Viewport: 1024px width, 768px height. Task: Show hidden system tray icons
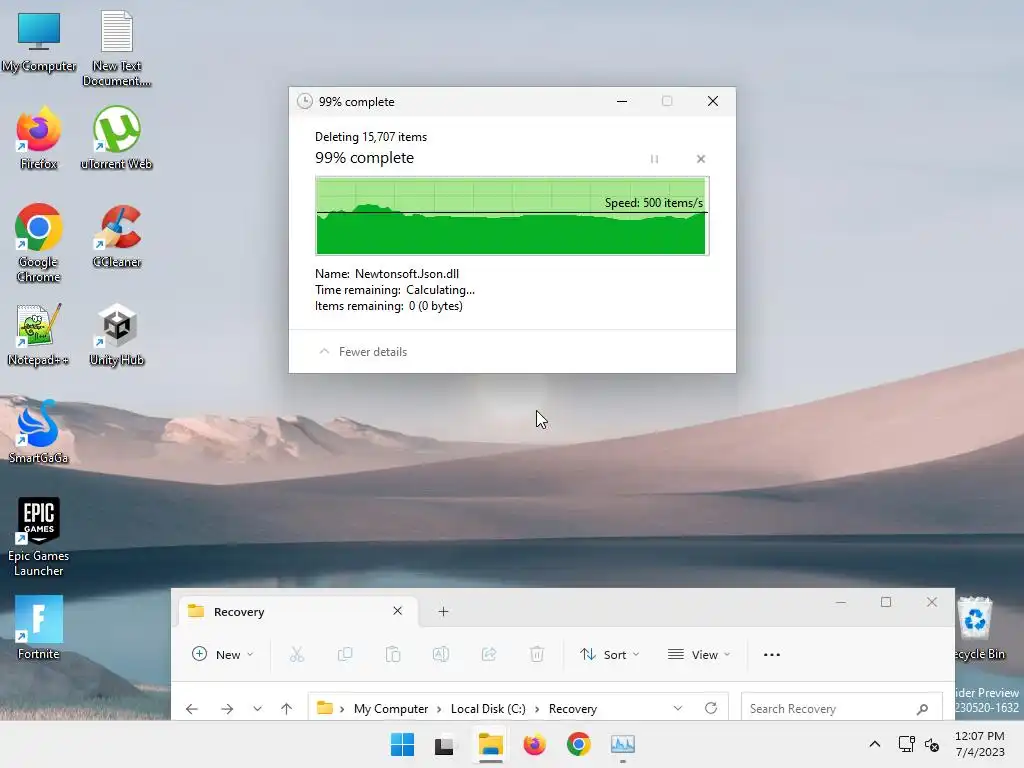point(875,744)
